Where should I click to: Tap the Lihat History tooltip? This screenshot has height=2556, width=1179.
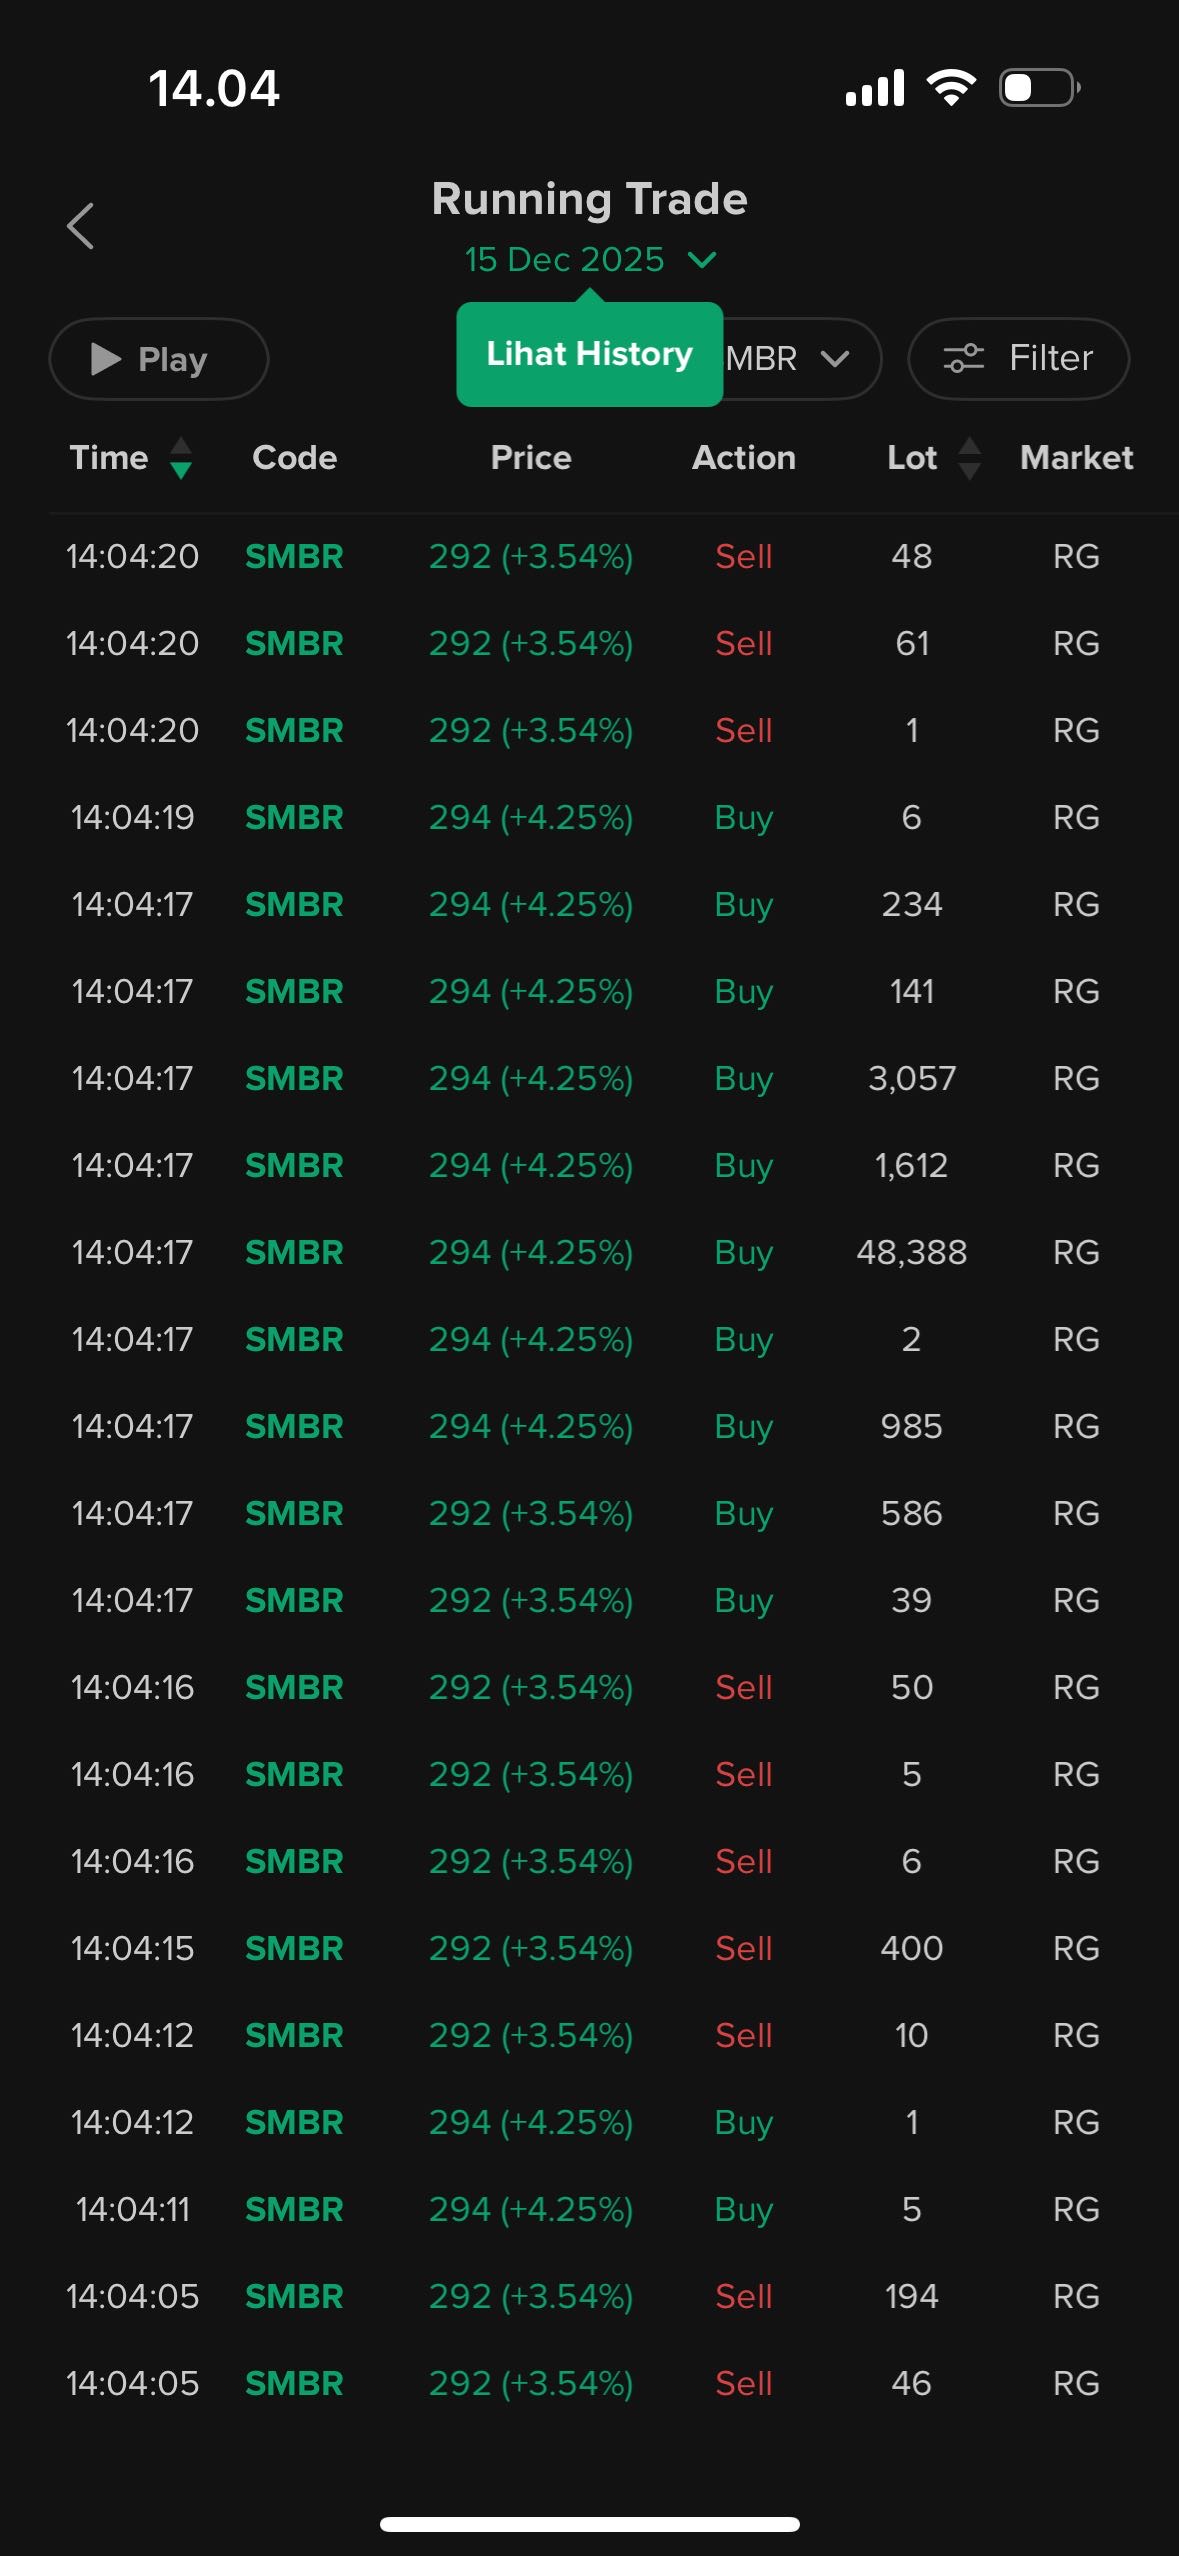point(589,354)
